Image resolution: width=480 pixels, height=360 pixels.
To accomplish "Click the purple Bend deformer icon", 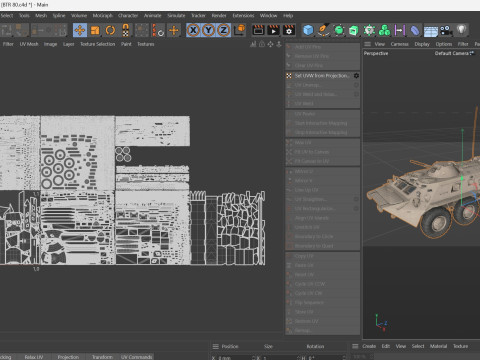I will pyautogui.click(x=415, y=30).
